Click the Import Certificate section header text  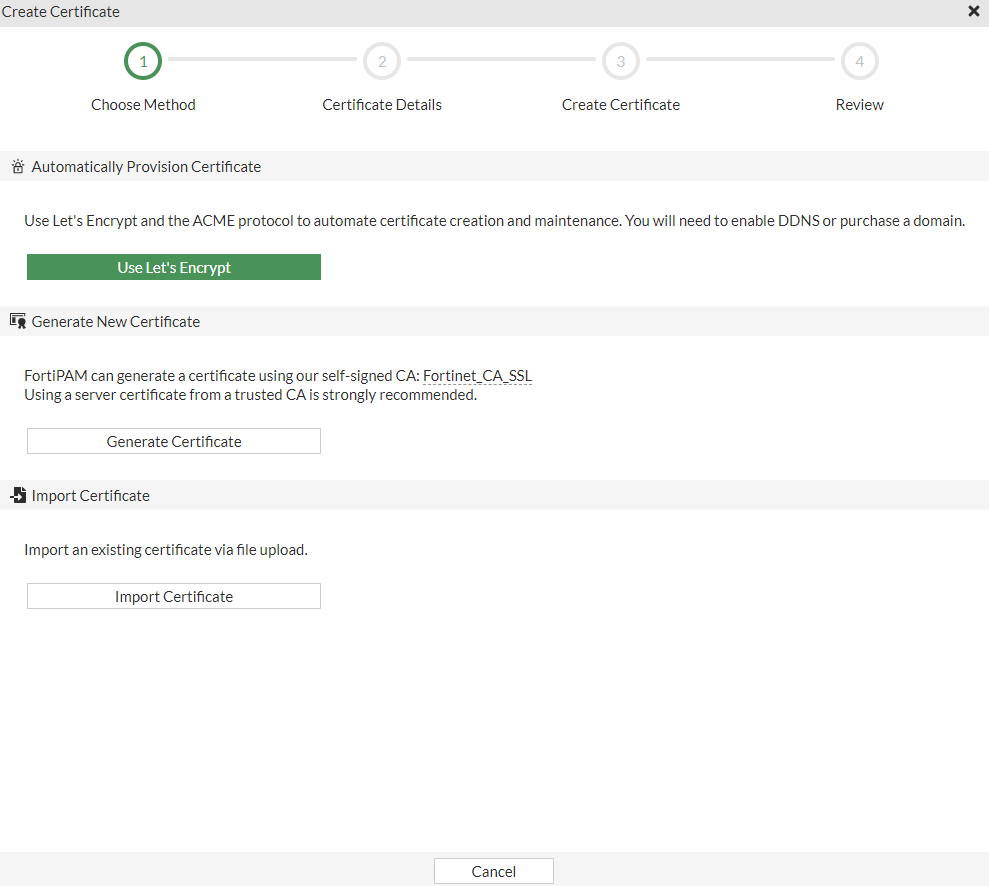click(x=91, y=496)
